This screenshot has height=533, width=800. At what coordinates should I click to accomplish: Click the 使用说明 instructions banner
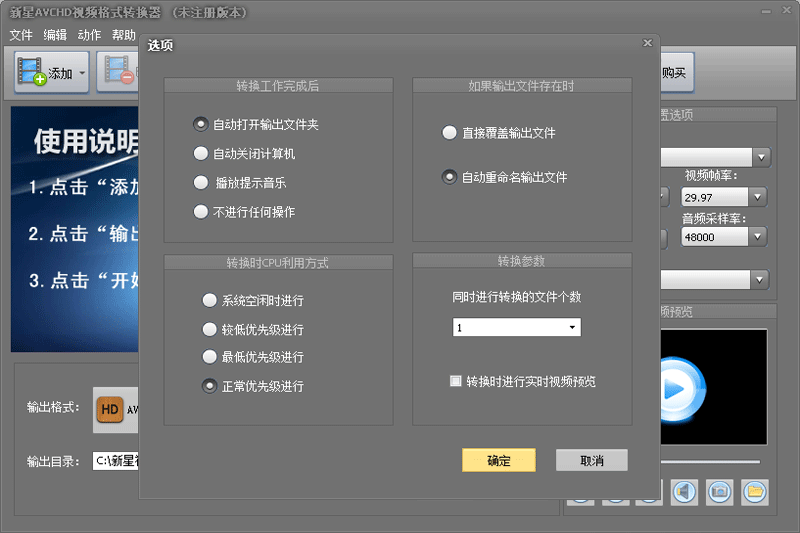pos(75,229)
